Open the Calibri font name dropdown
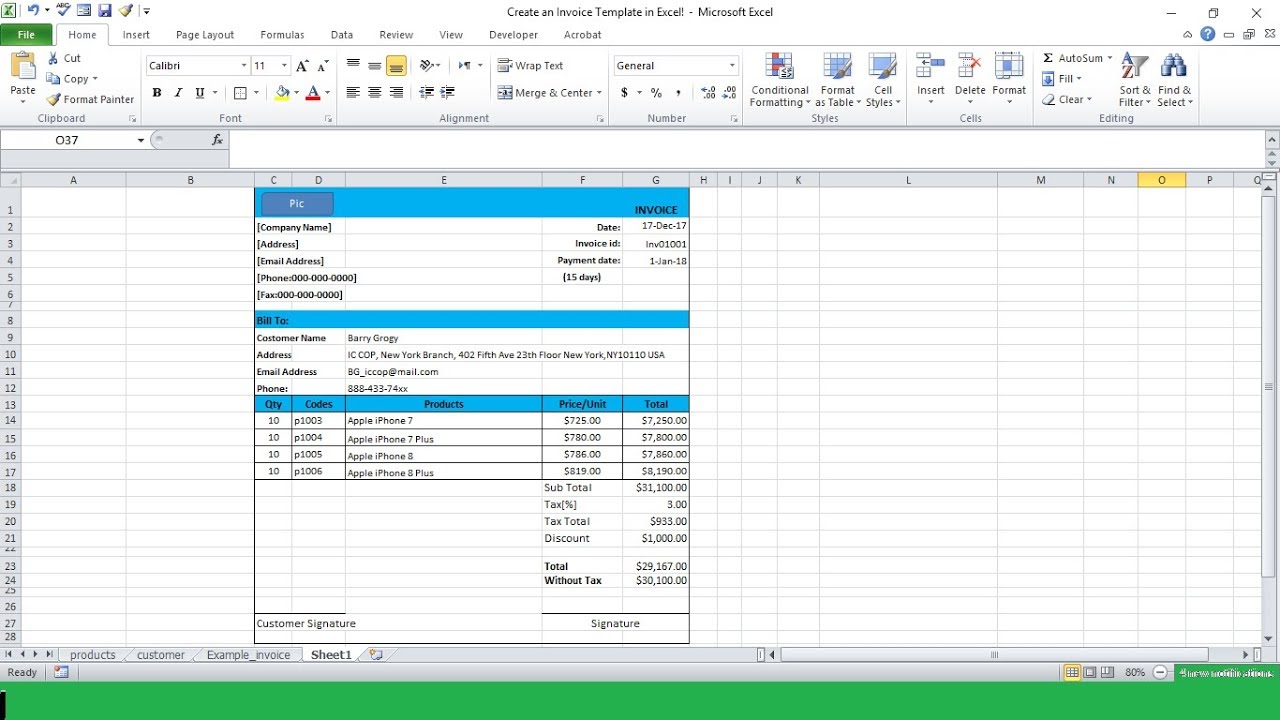1280x720 pixels. click(244, 66)
